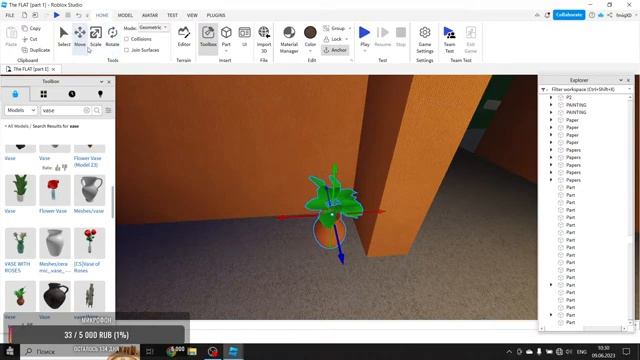Choose the Scale tool
This screenshot has height=360, width=640.
[x=96, y=36]
